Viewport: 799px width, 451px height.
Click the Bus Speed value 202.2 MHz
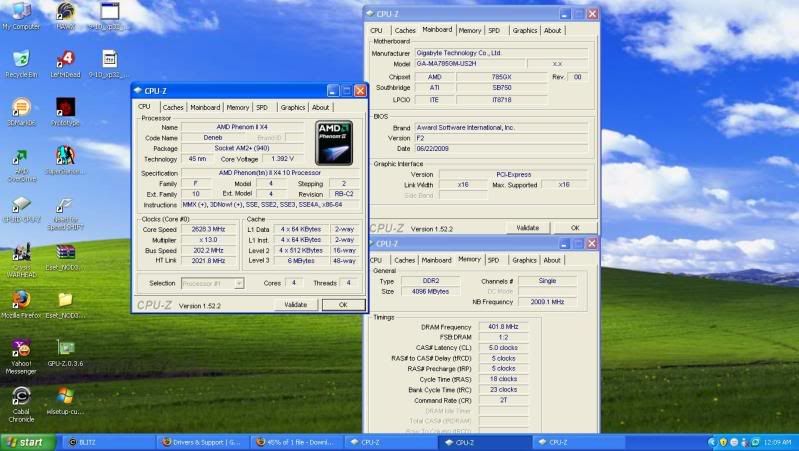pos(208,251)
